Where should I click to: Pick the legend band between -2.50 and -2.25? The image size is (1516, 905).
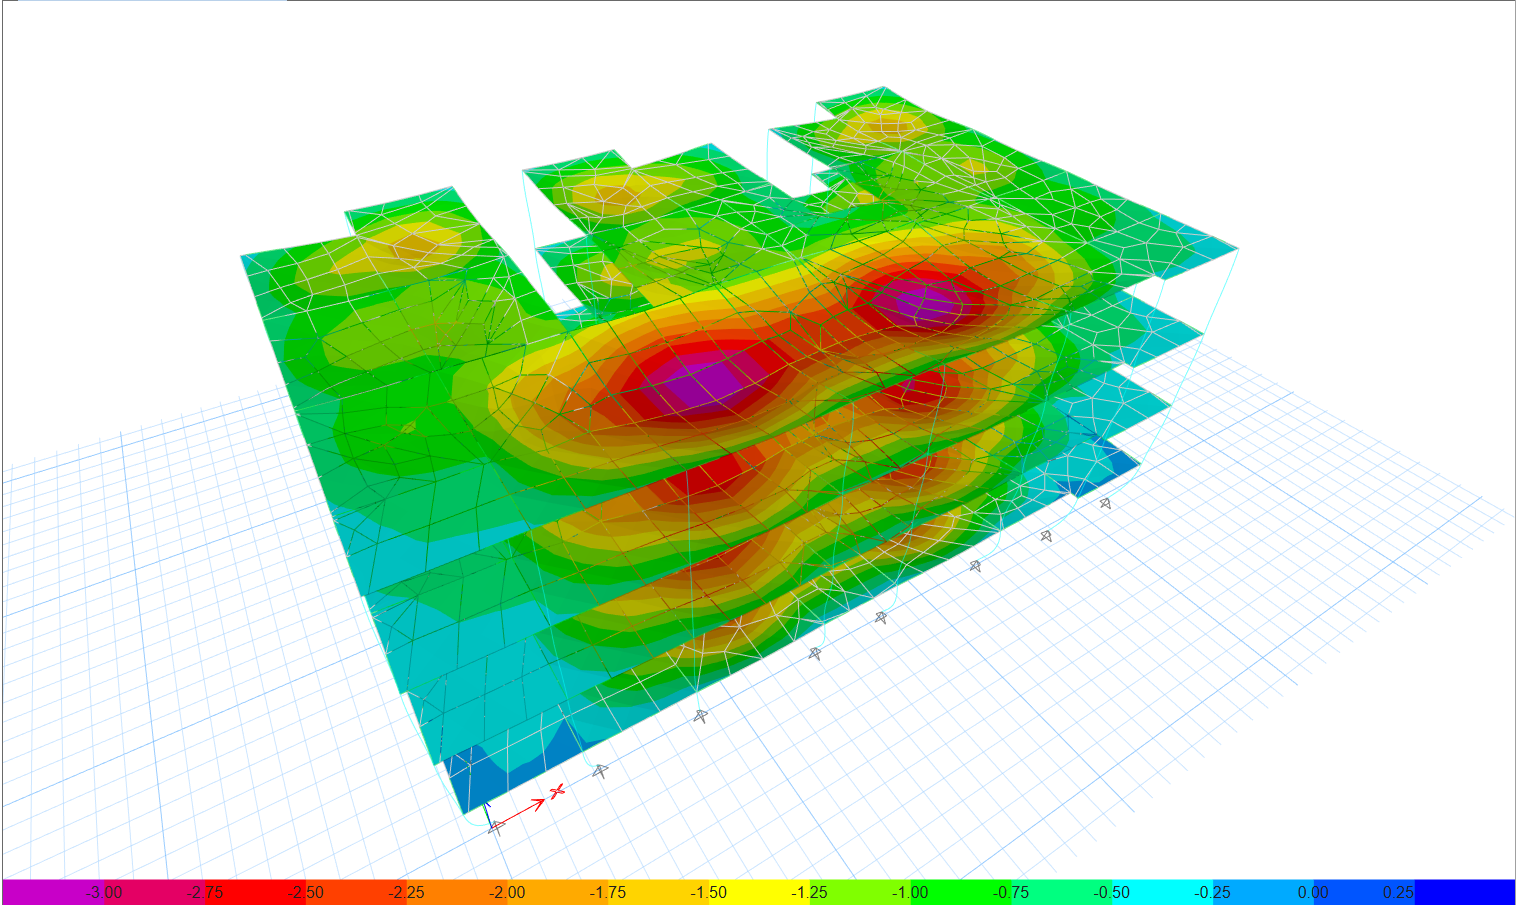coord(355,892)
